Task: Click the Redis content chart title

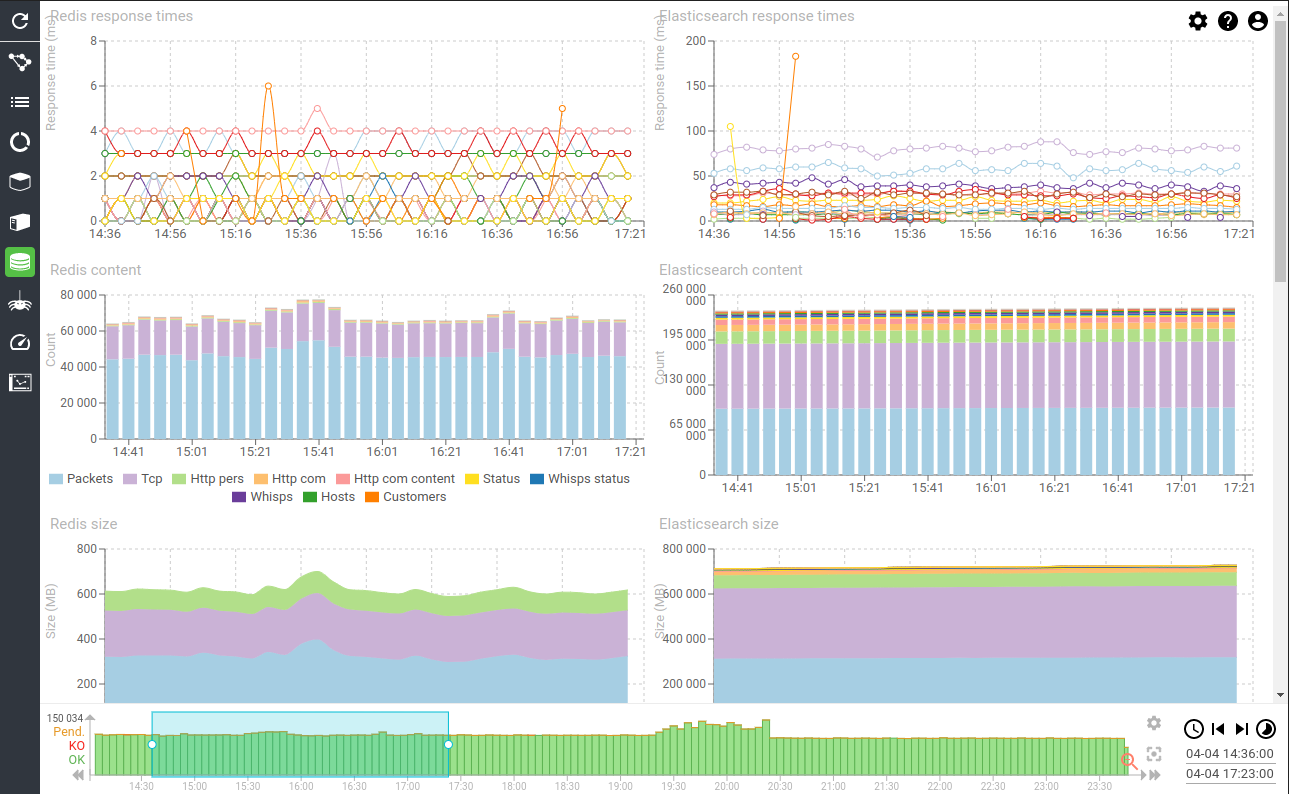Action: (x=96, y=270)
